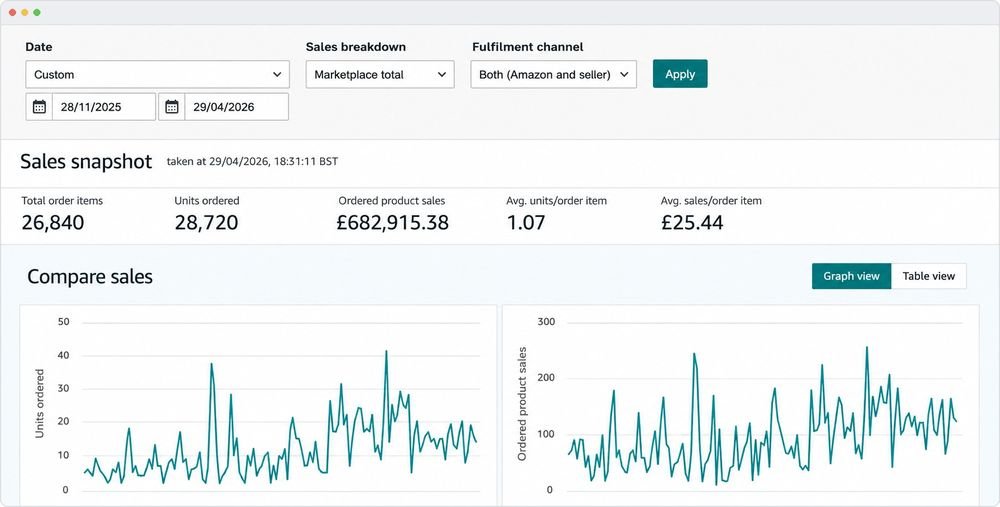Click the yellow minimize window dot

tap(25, 13)
